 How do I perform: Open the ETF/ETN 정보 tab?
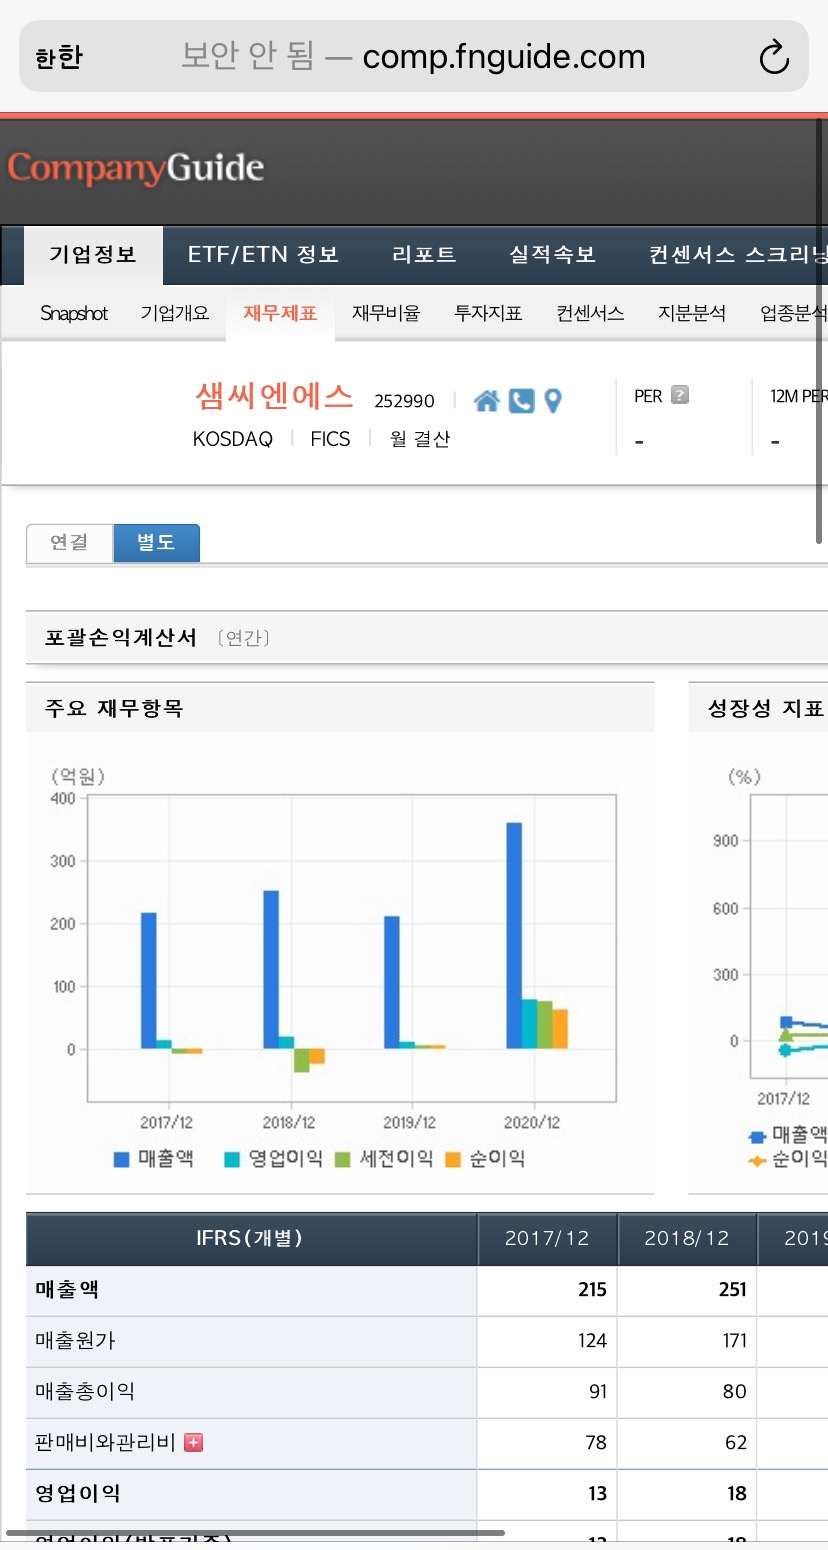click(x=263, y=254)
